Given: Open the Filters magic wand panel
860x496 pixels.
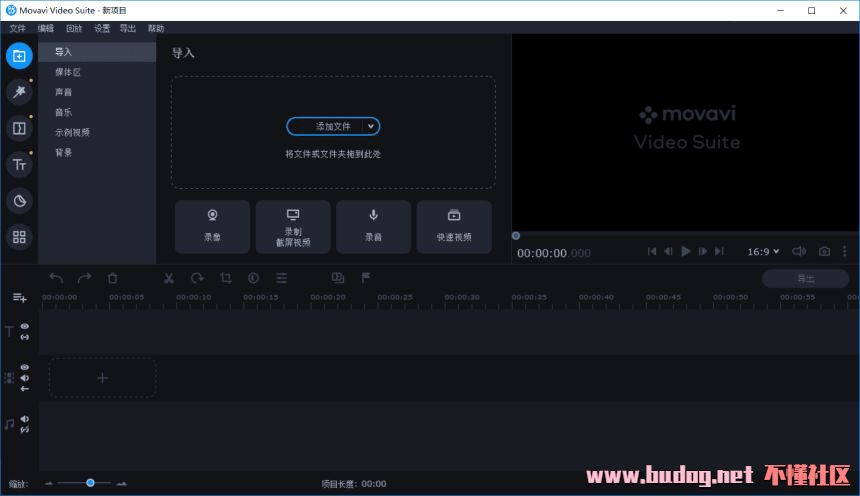Looking at the screenshot, I should point(19,92).
